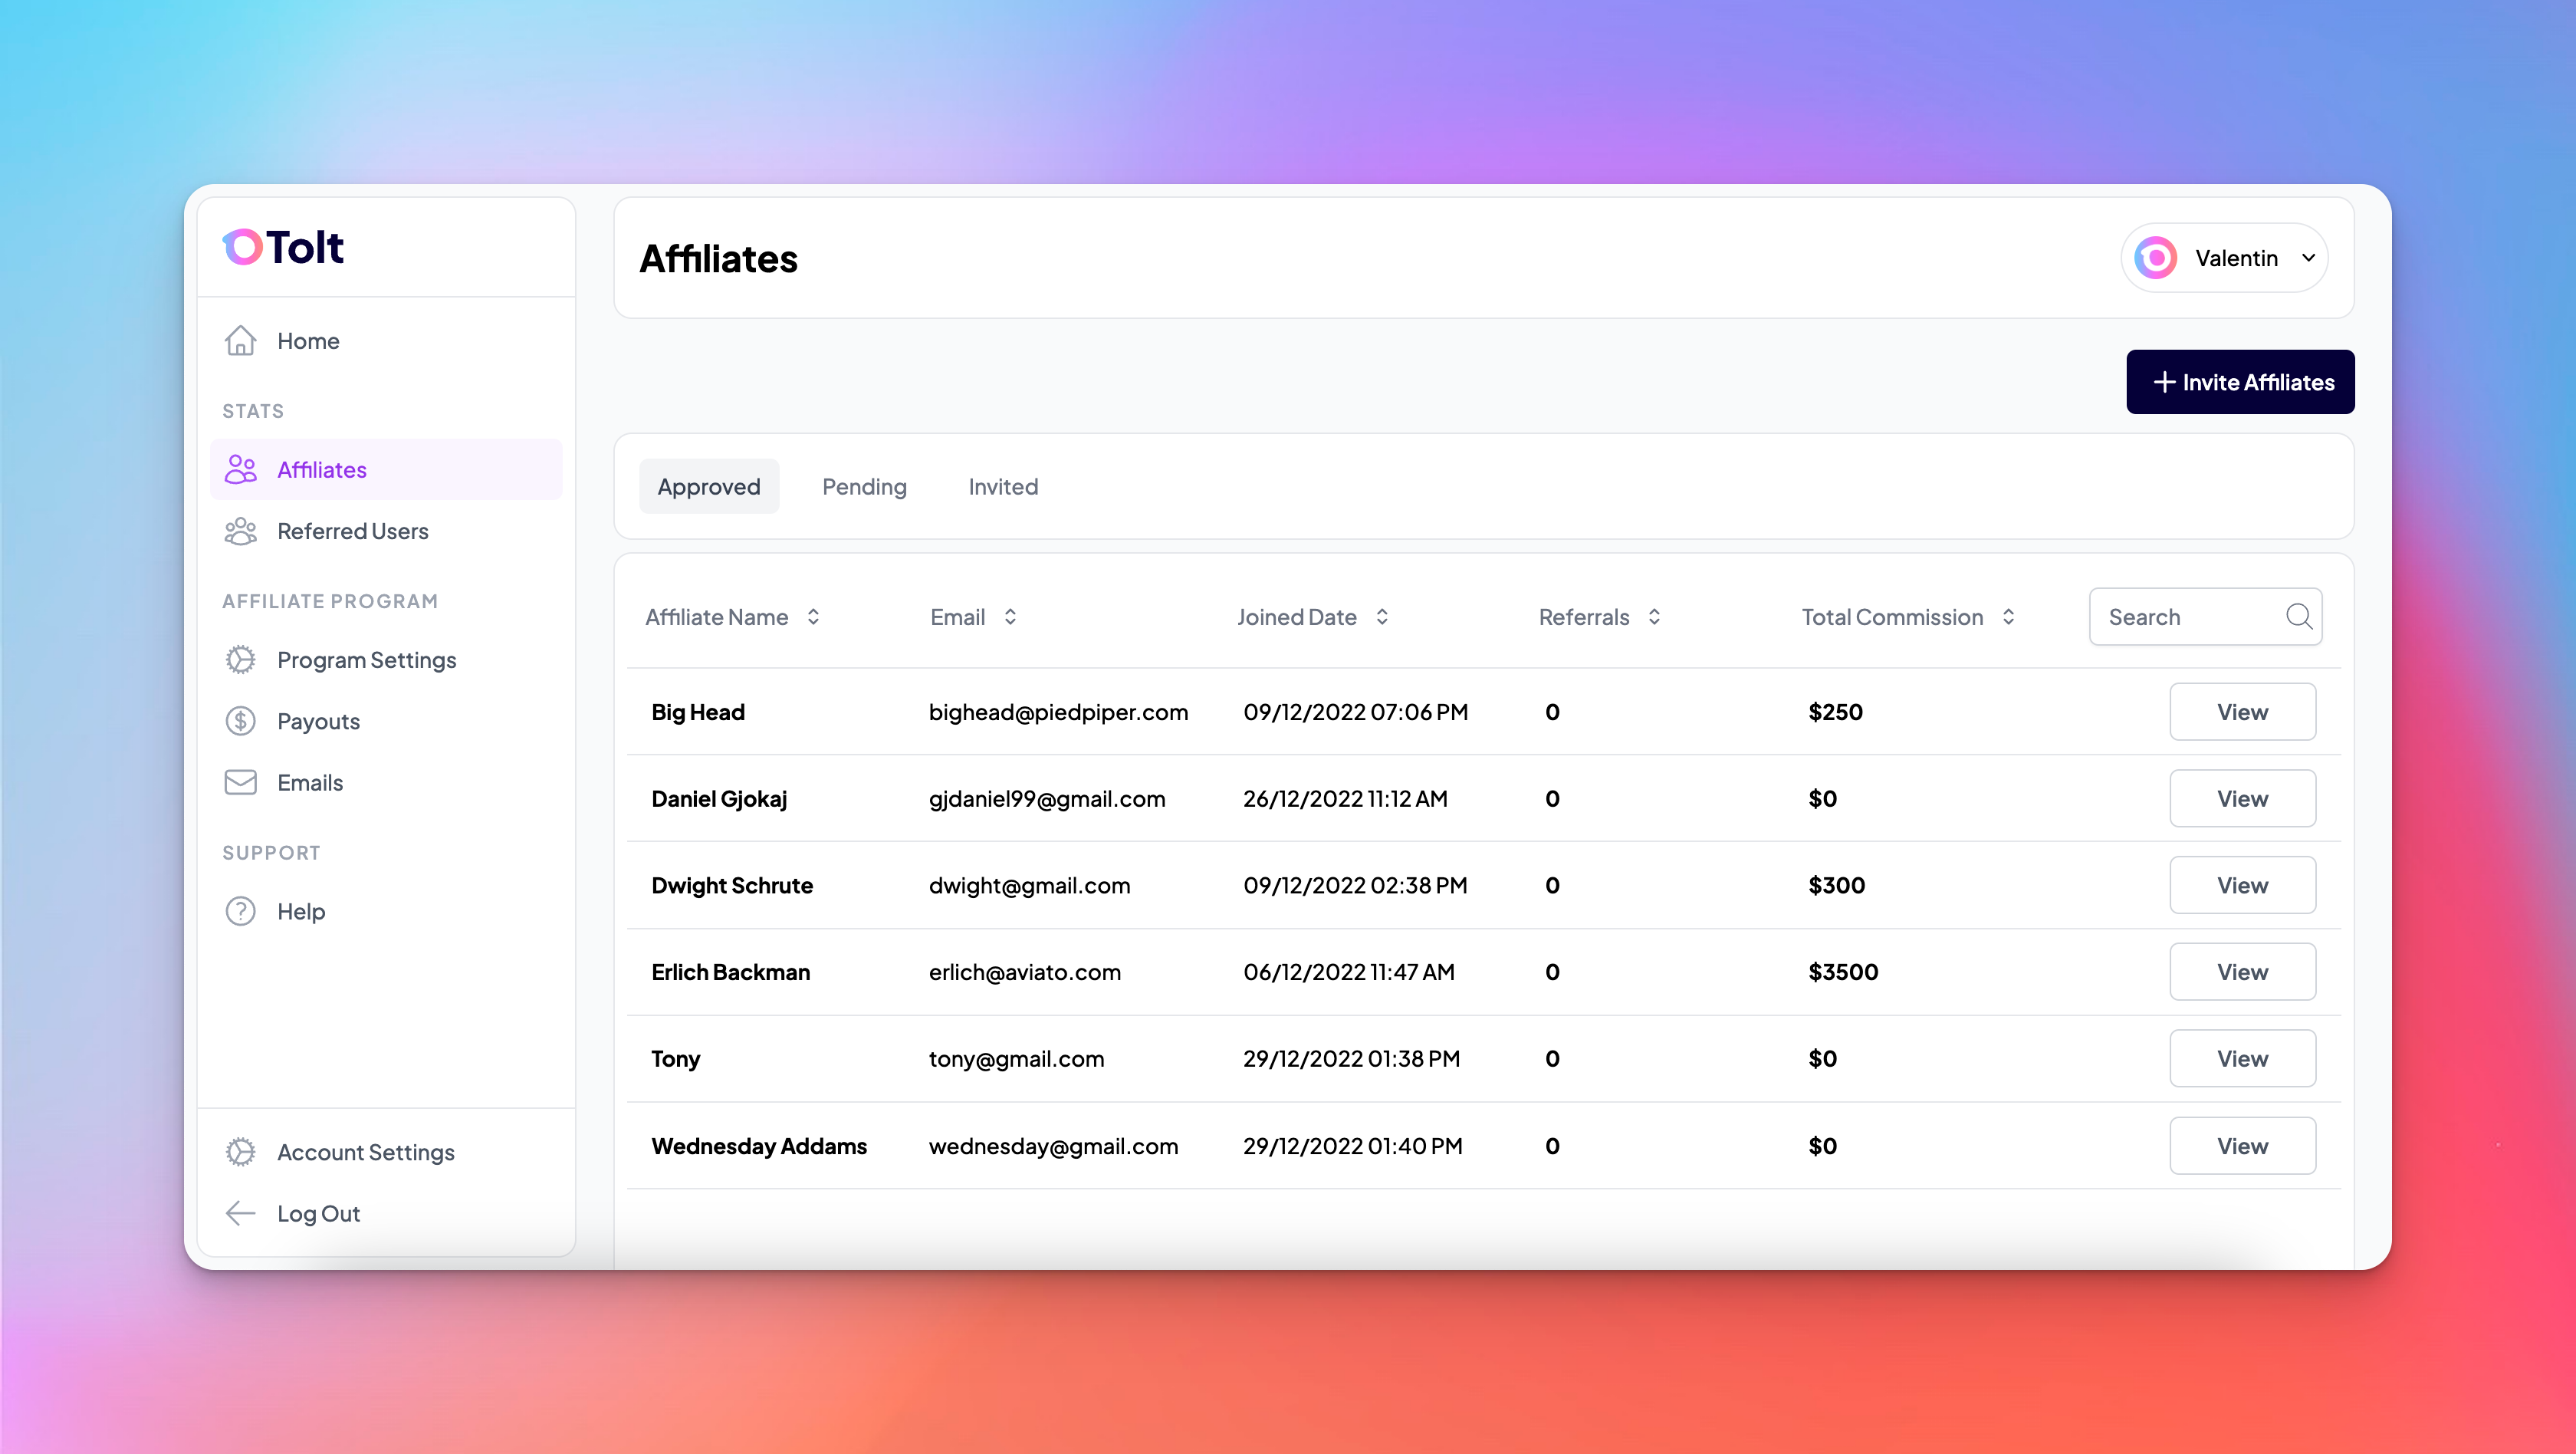Click the Help question mark icon
The width and height of the screenshot is (2576, 1454).
pos(240,911)
